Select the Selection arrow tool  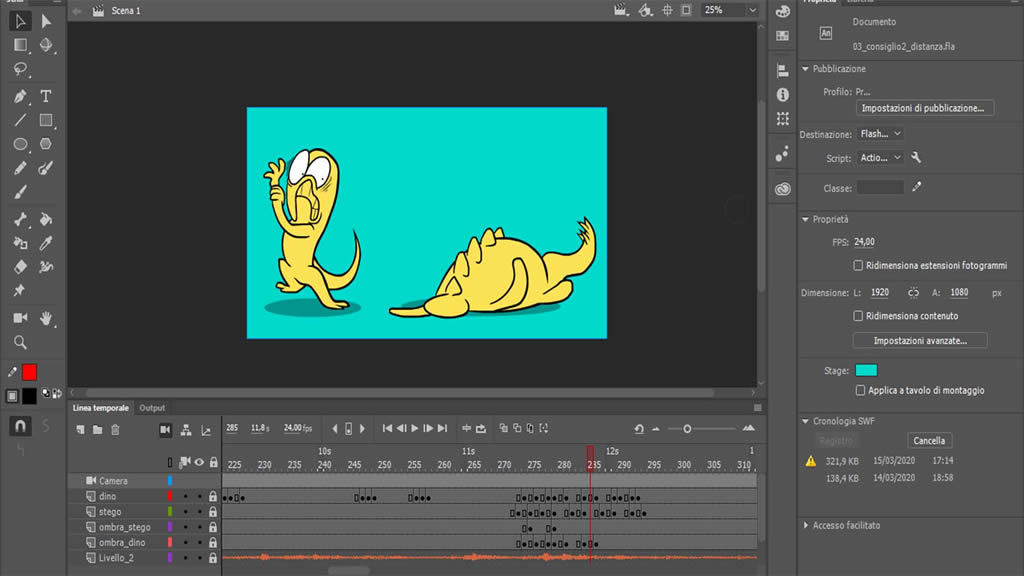(20, 21)
